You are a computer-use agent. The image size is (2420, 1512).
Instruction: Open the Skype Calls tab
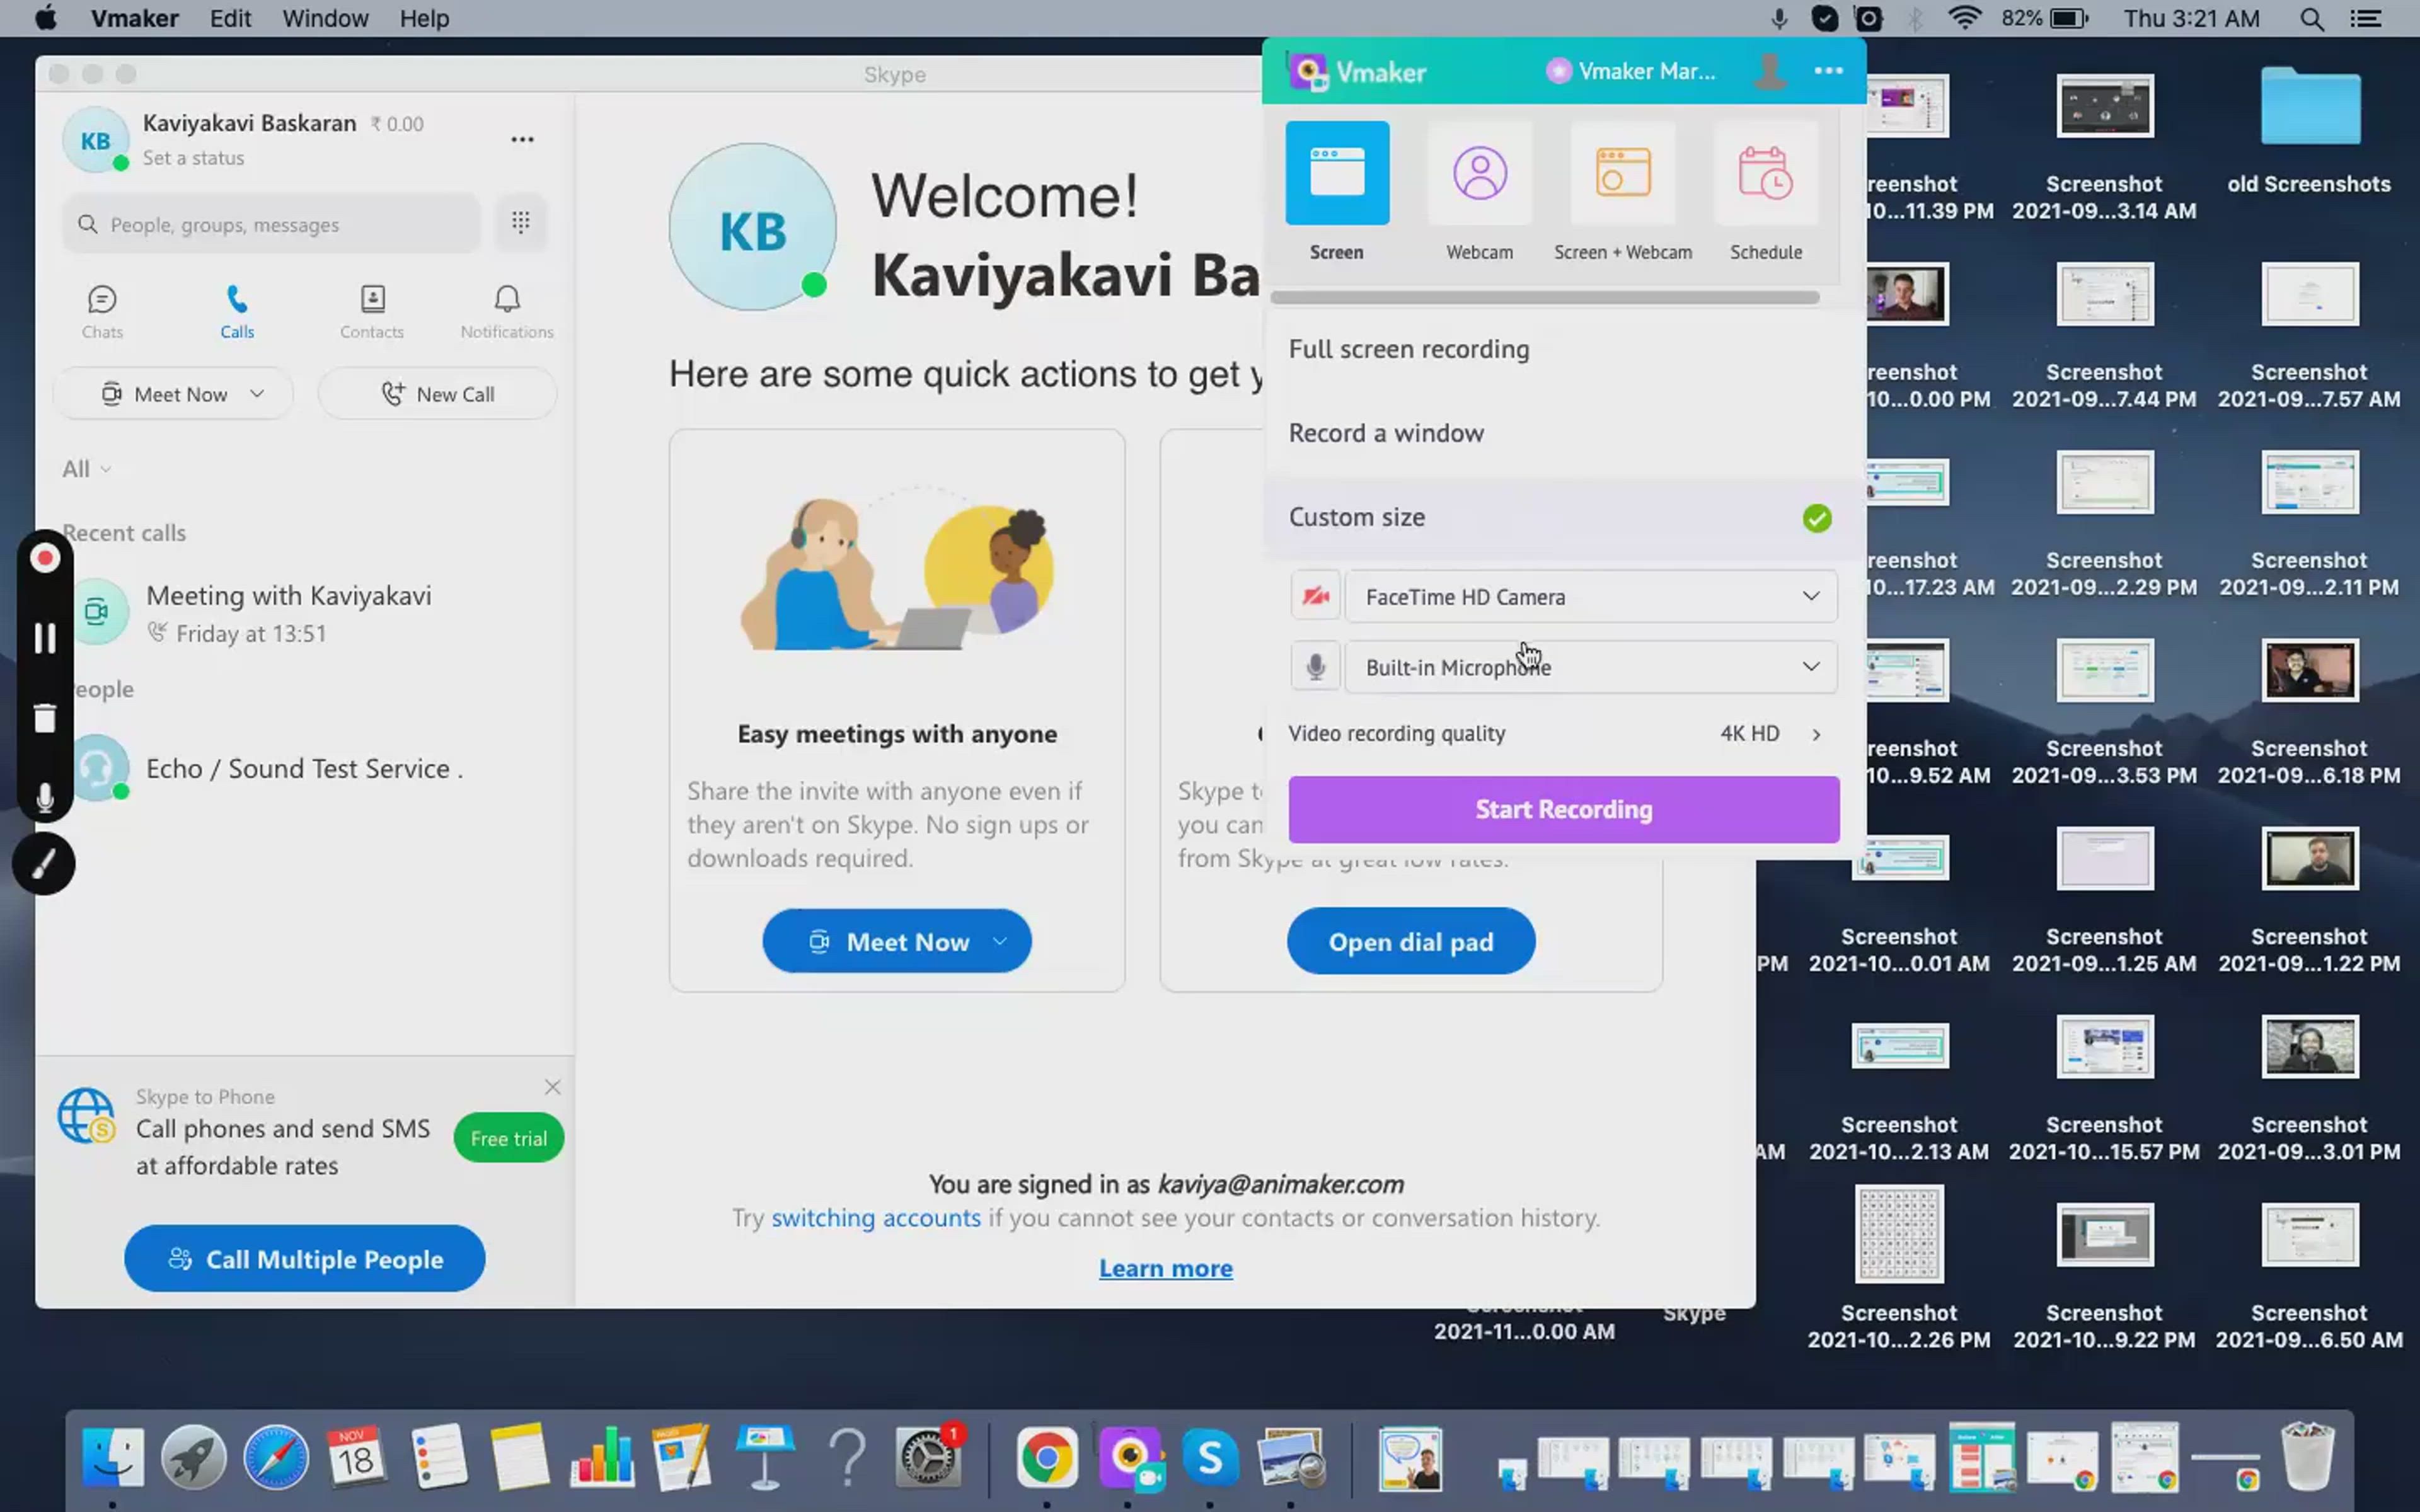[237, 312]
